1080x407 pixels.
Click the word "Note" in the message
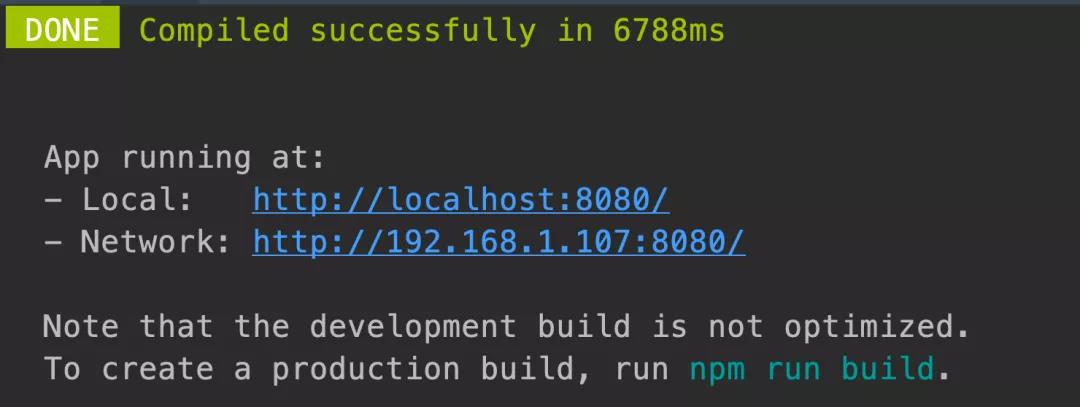tap(80, 326)
